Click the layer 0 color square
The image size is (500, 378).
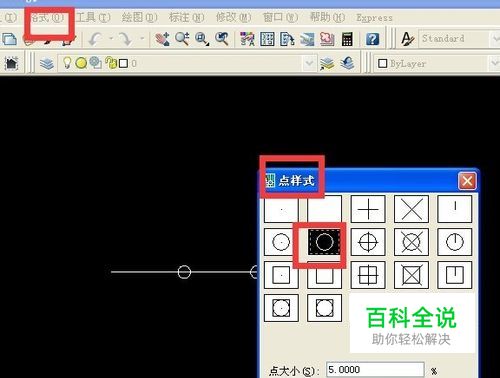(123, 63)
